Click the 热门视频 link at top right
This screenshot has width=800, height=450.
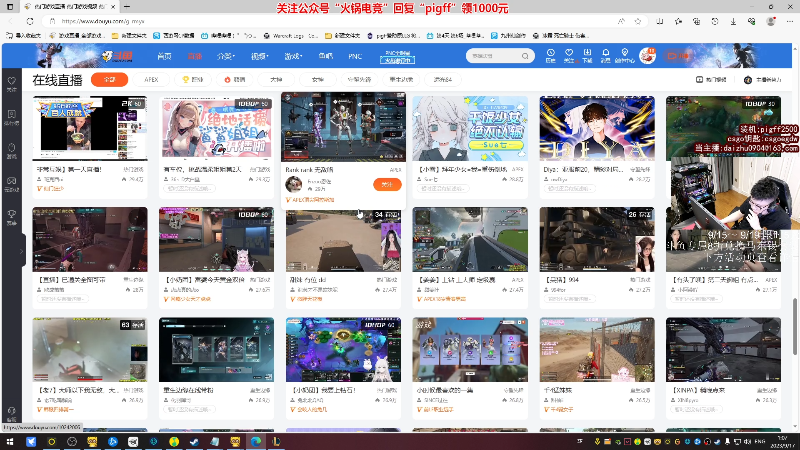tap(711, 80)
